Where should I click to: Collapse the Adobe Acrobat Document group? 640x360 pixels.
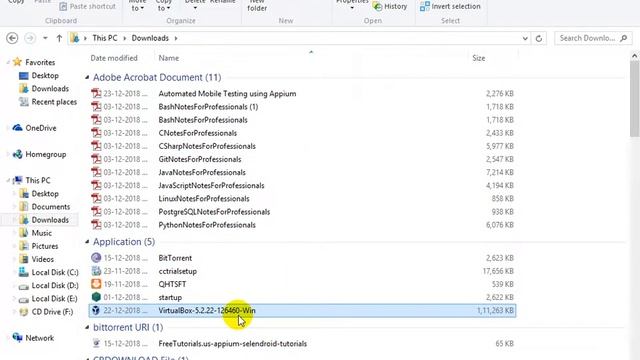(87, 77)
